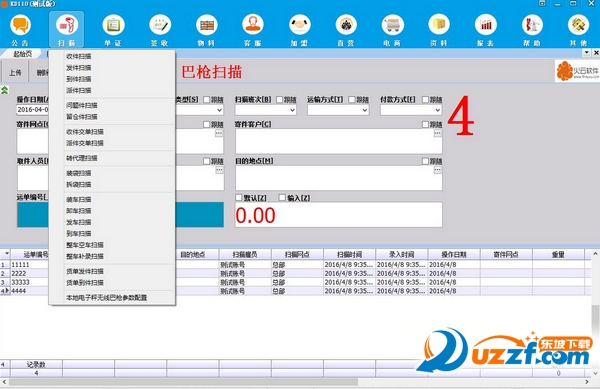This screenshot has height=389, width=600.
Task: Toggle 跟随 checkbox beside 扫描班次[B]
Action: [279, 99]
